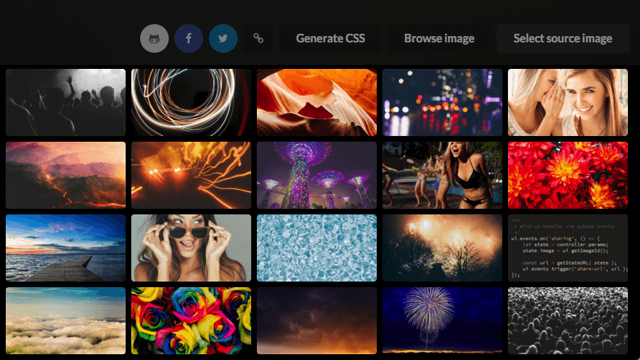640x360 pixels.
Task: Choose the golden fireworks behind trees thumbnail
Action: point(442,248)
